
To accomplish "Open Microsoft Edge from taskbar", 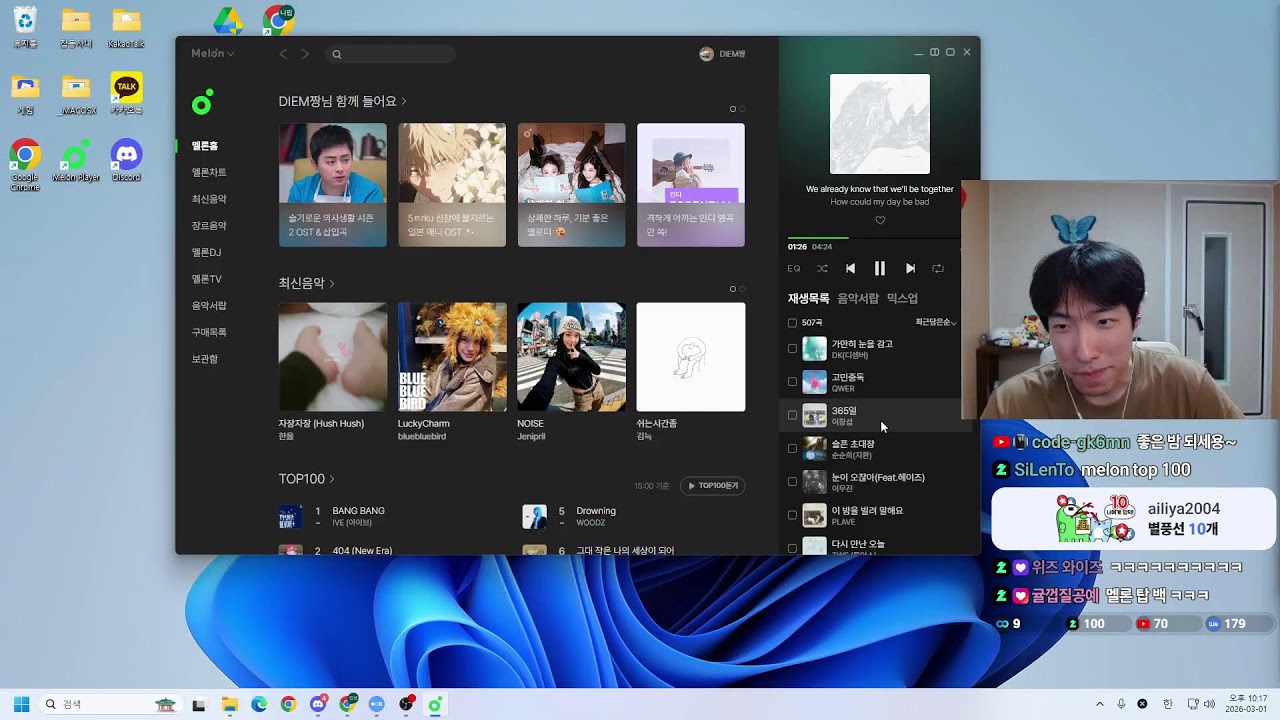I will (259, 704).
